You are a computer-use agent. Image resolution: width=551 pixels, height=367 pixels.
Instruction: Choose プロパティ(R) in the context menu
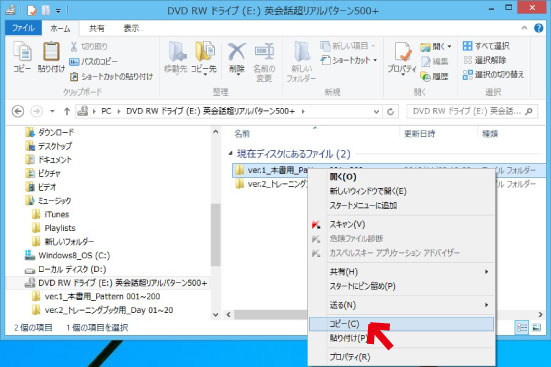click(401, 357)
